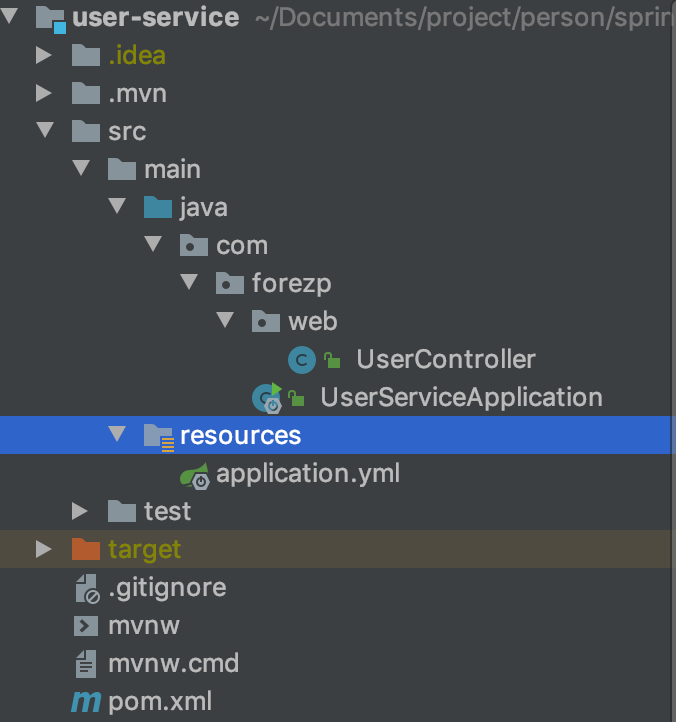Click the application.yml Spring config icon

[194, 474]
